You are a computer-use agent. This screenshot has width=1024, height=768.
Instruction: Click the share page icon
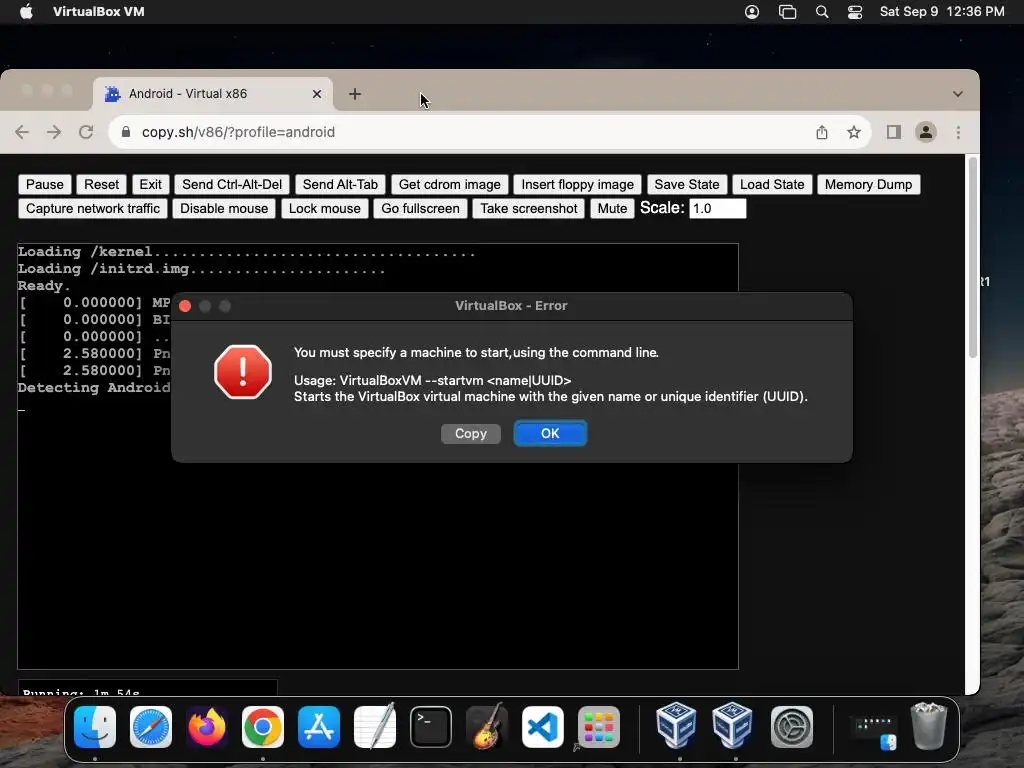point(822,133)
